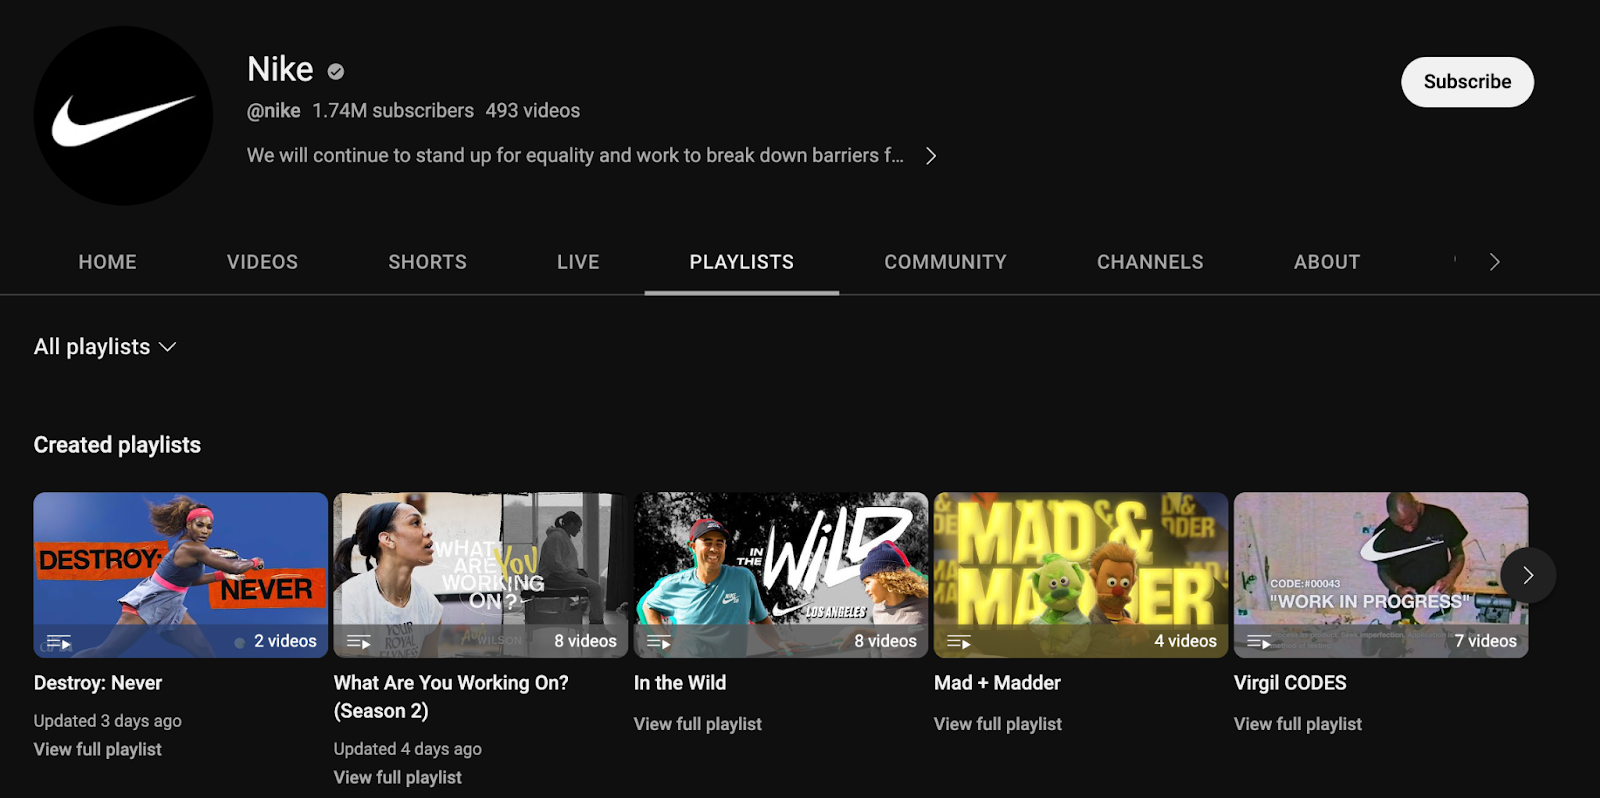Open the COMMUNITY tab
This screenshot has width=1600, height=798.
point(945,262)
